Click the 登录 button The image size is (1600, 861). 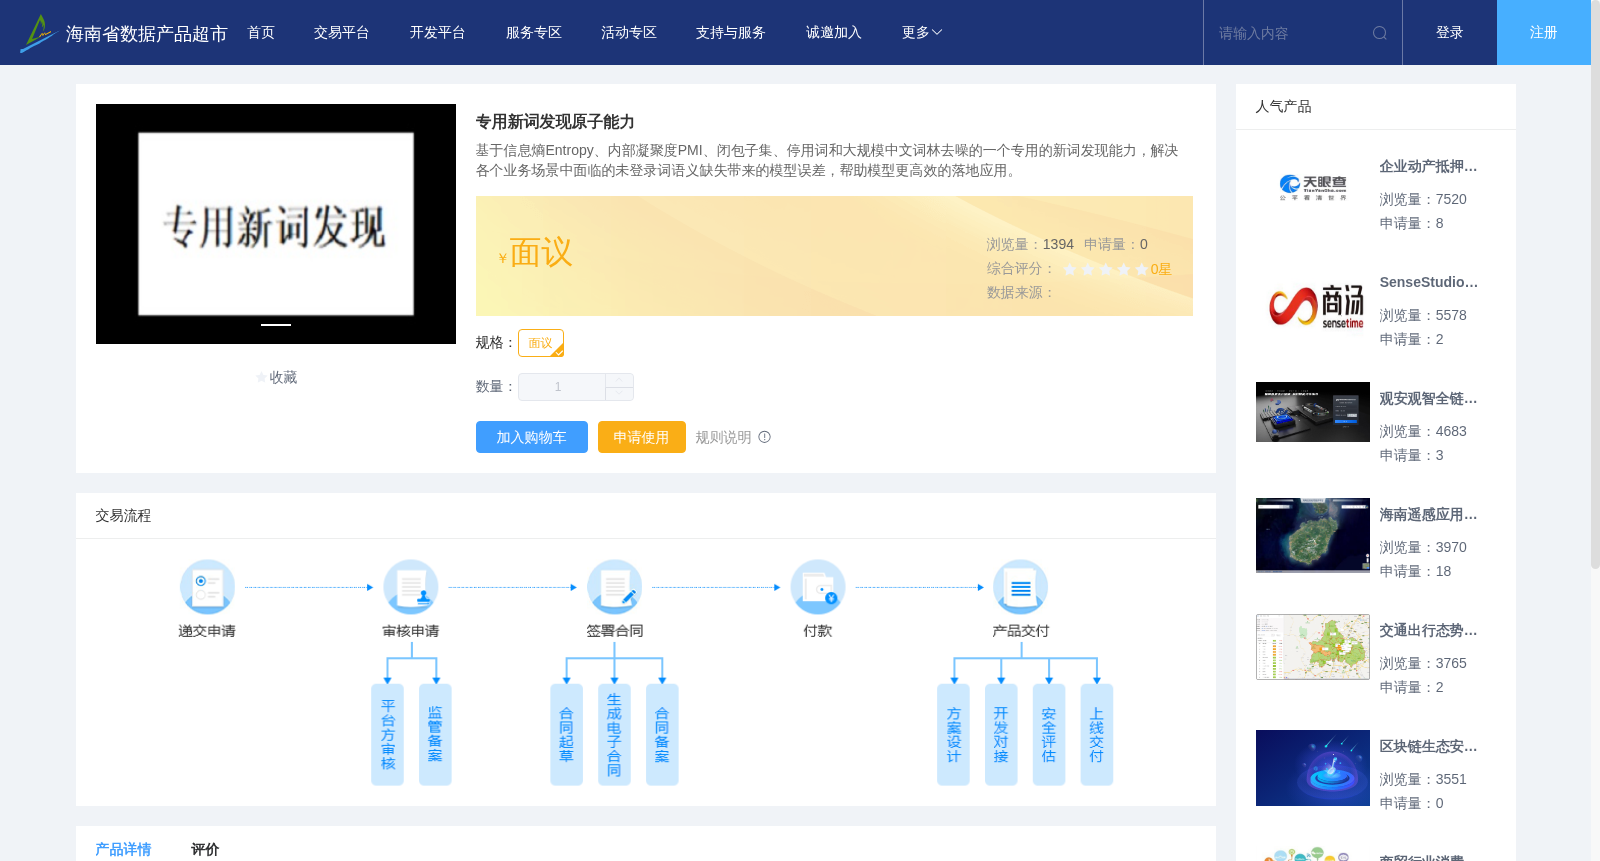click(x=1450, y=33)
